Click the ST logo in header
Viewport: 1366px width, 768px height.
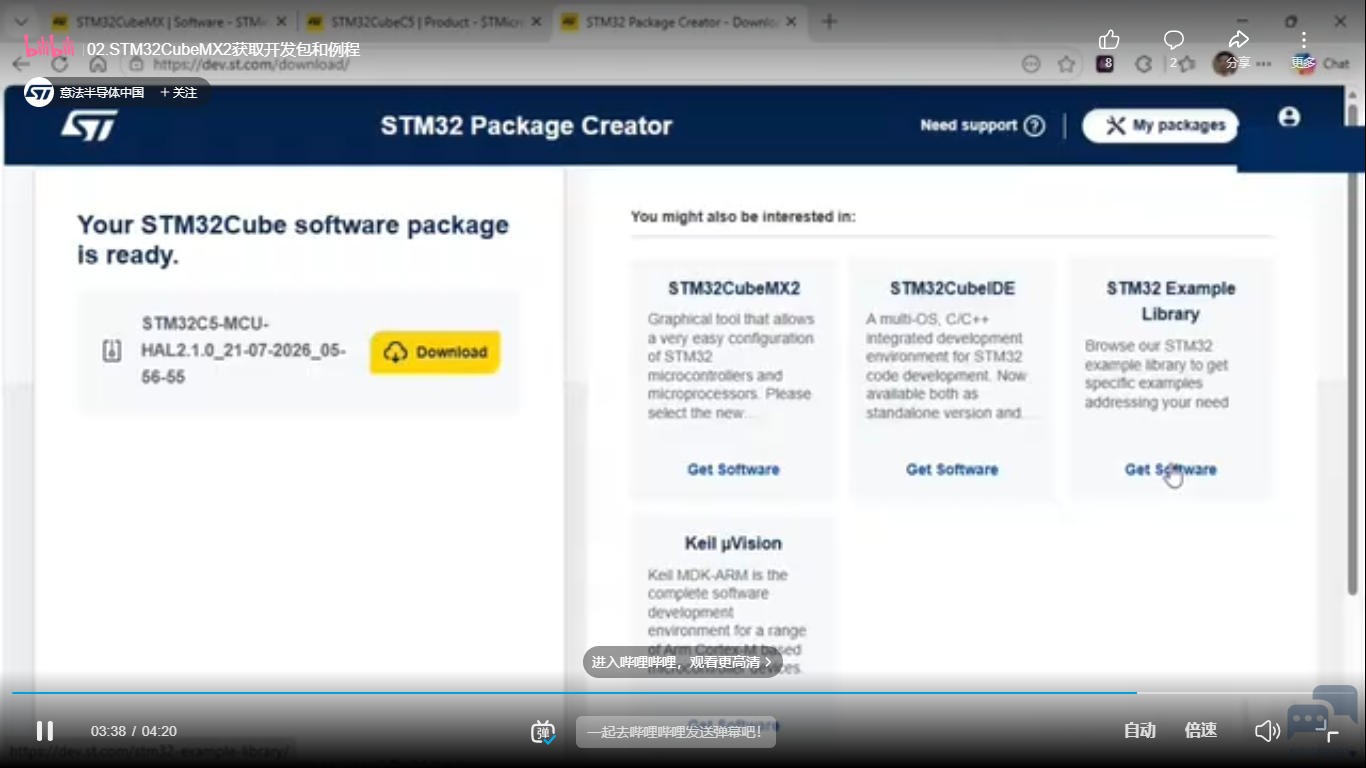pyautogui.click(x=89, y=126)
